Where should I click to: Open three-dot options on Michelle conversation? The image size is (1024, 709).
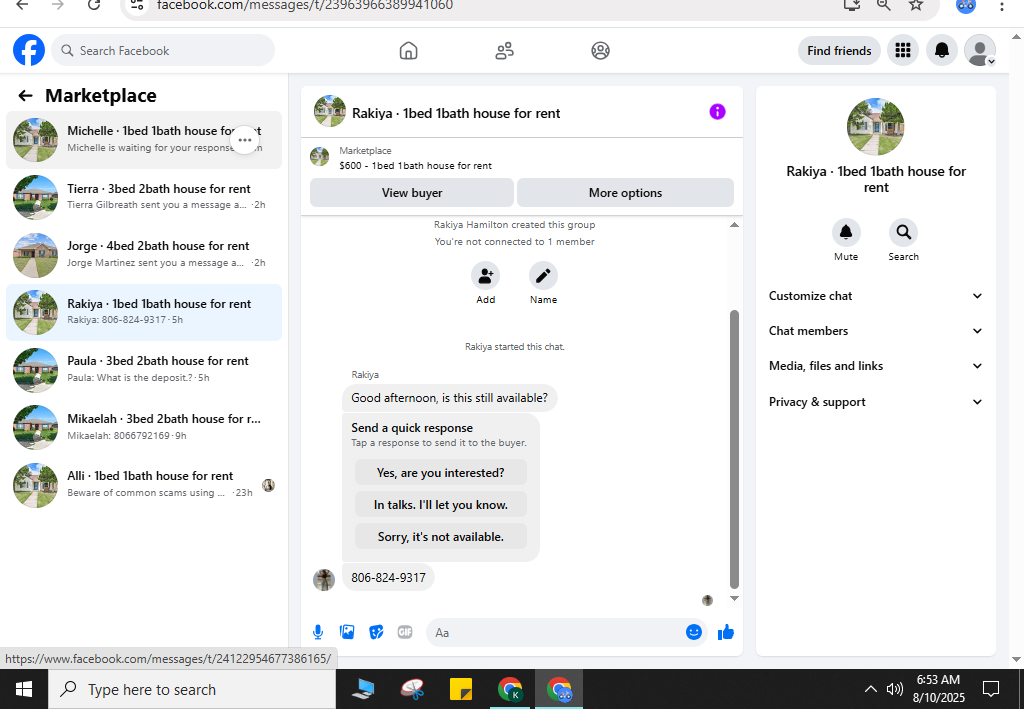point(245,140)
